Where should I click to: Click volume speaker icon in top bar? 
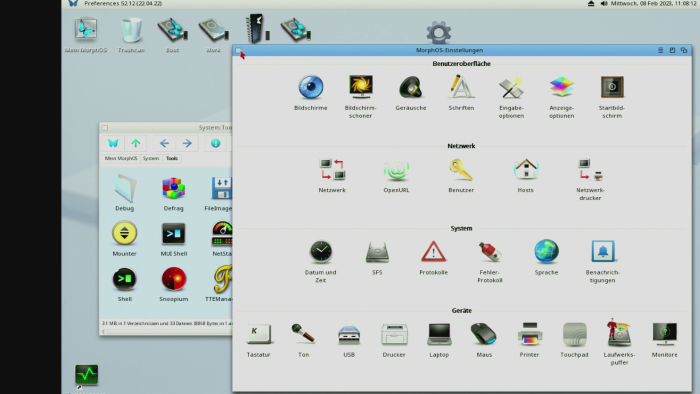[x=604, y=4]
